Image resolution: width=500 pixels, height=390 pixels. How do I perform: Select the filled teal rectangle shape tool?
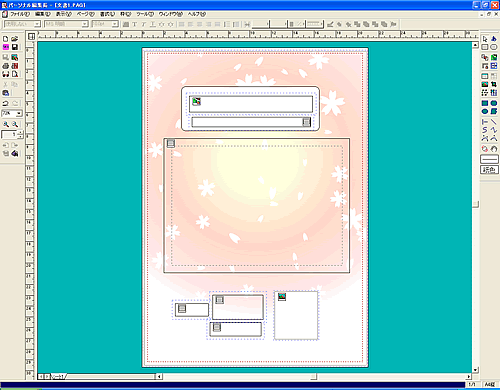[x=485, y=103]
